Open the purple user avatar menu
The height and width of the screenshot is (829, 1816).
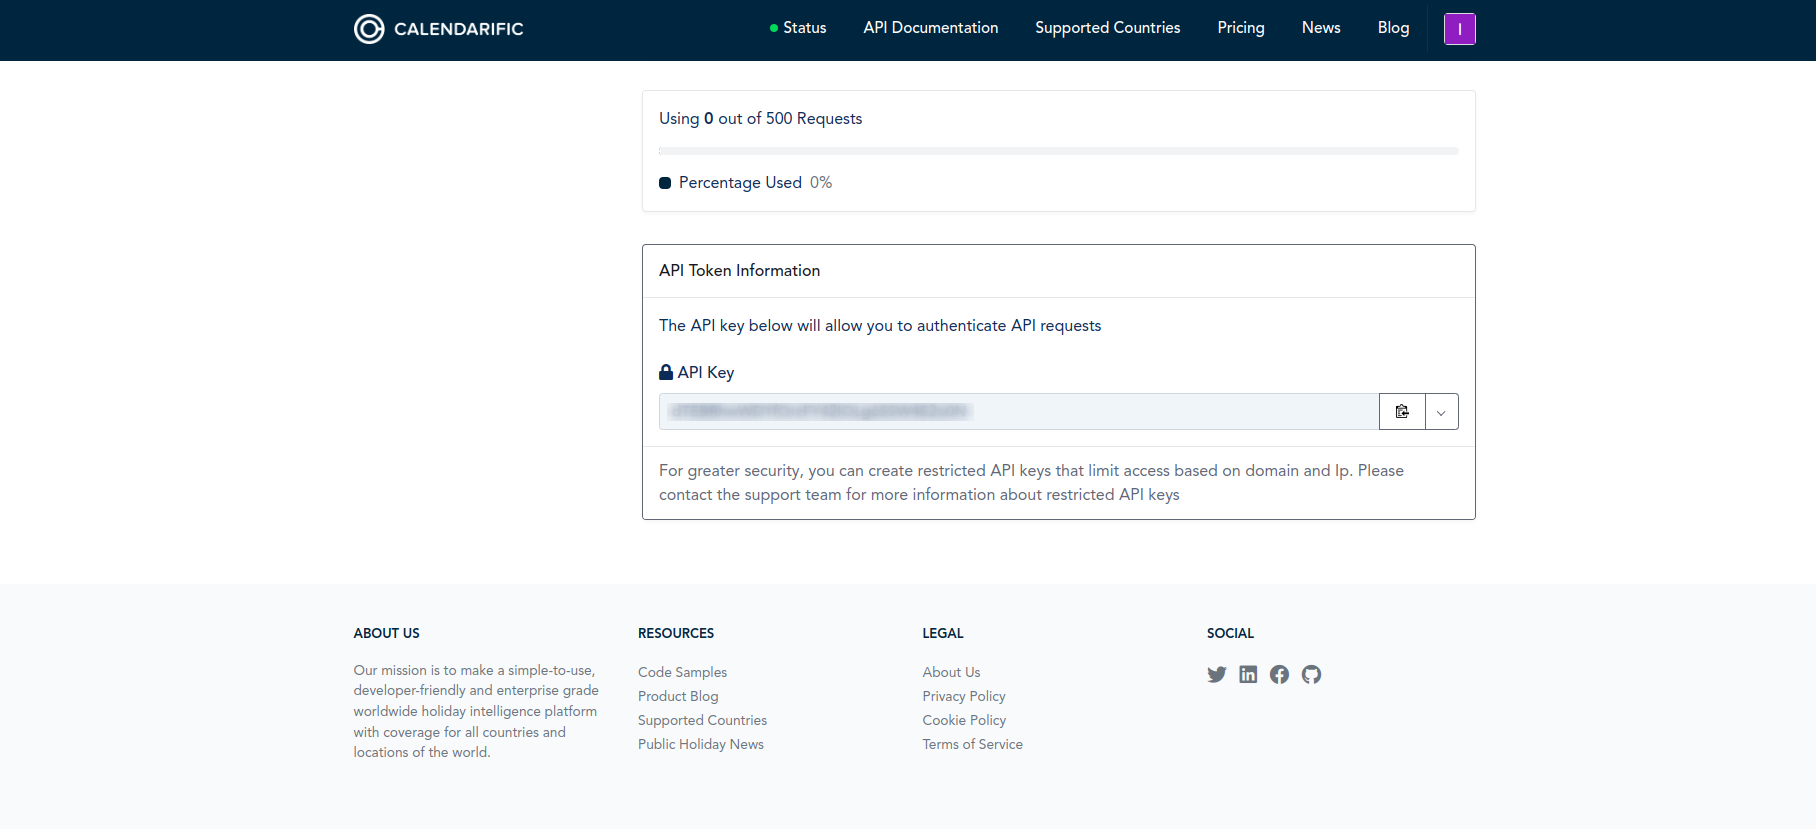[x=1459, y=29]
